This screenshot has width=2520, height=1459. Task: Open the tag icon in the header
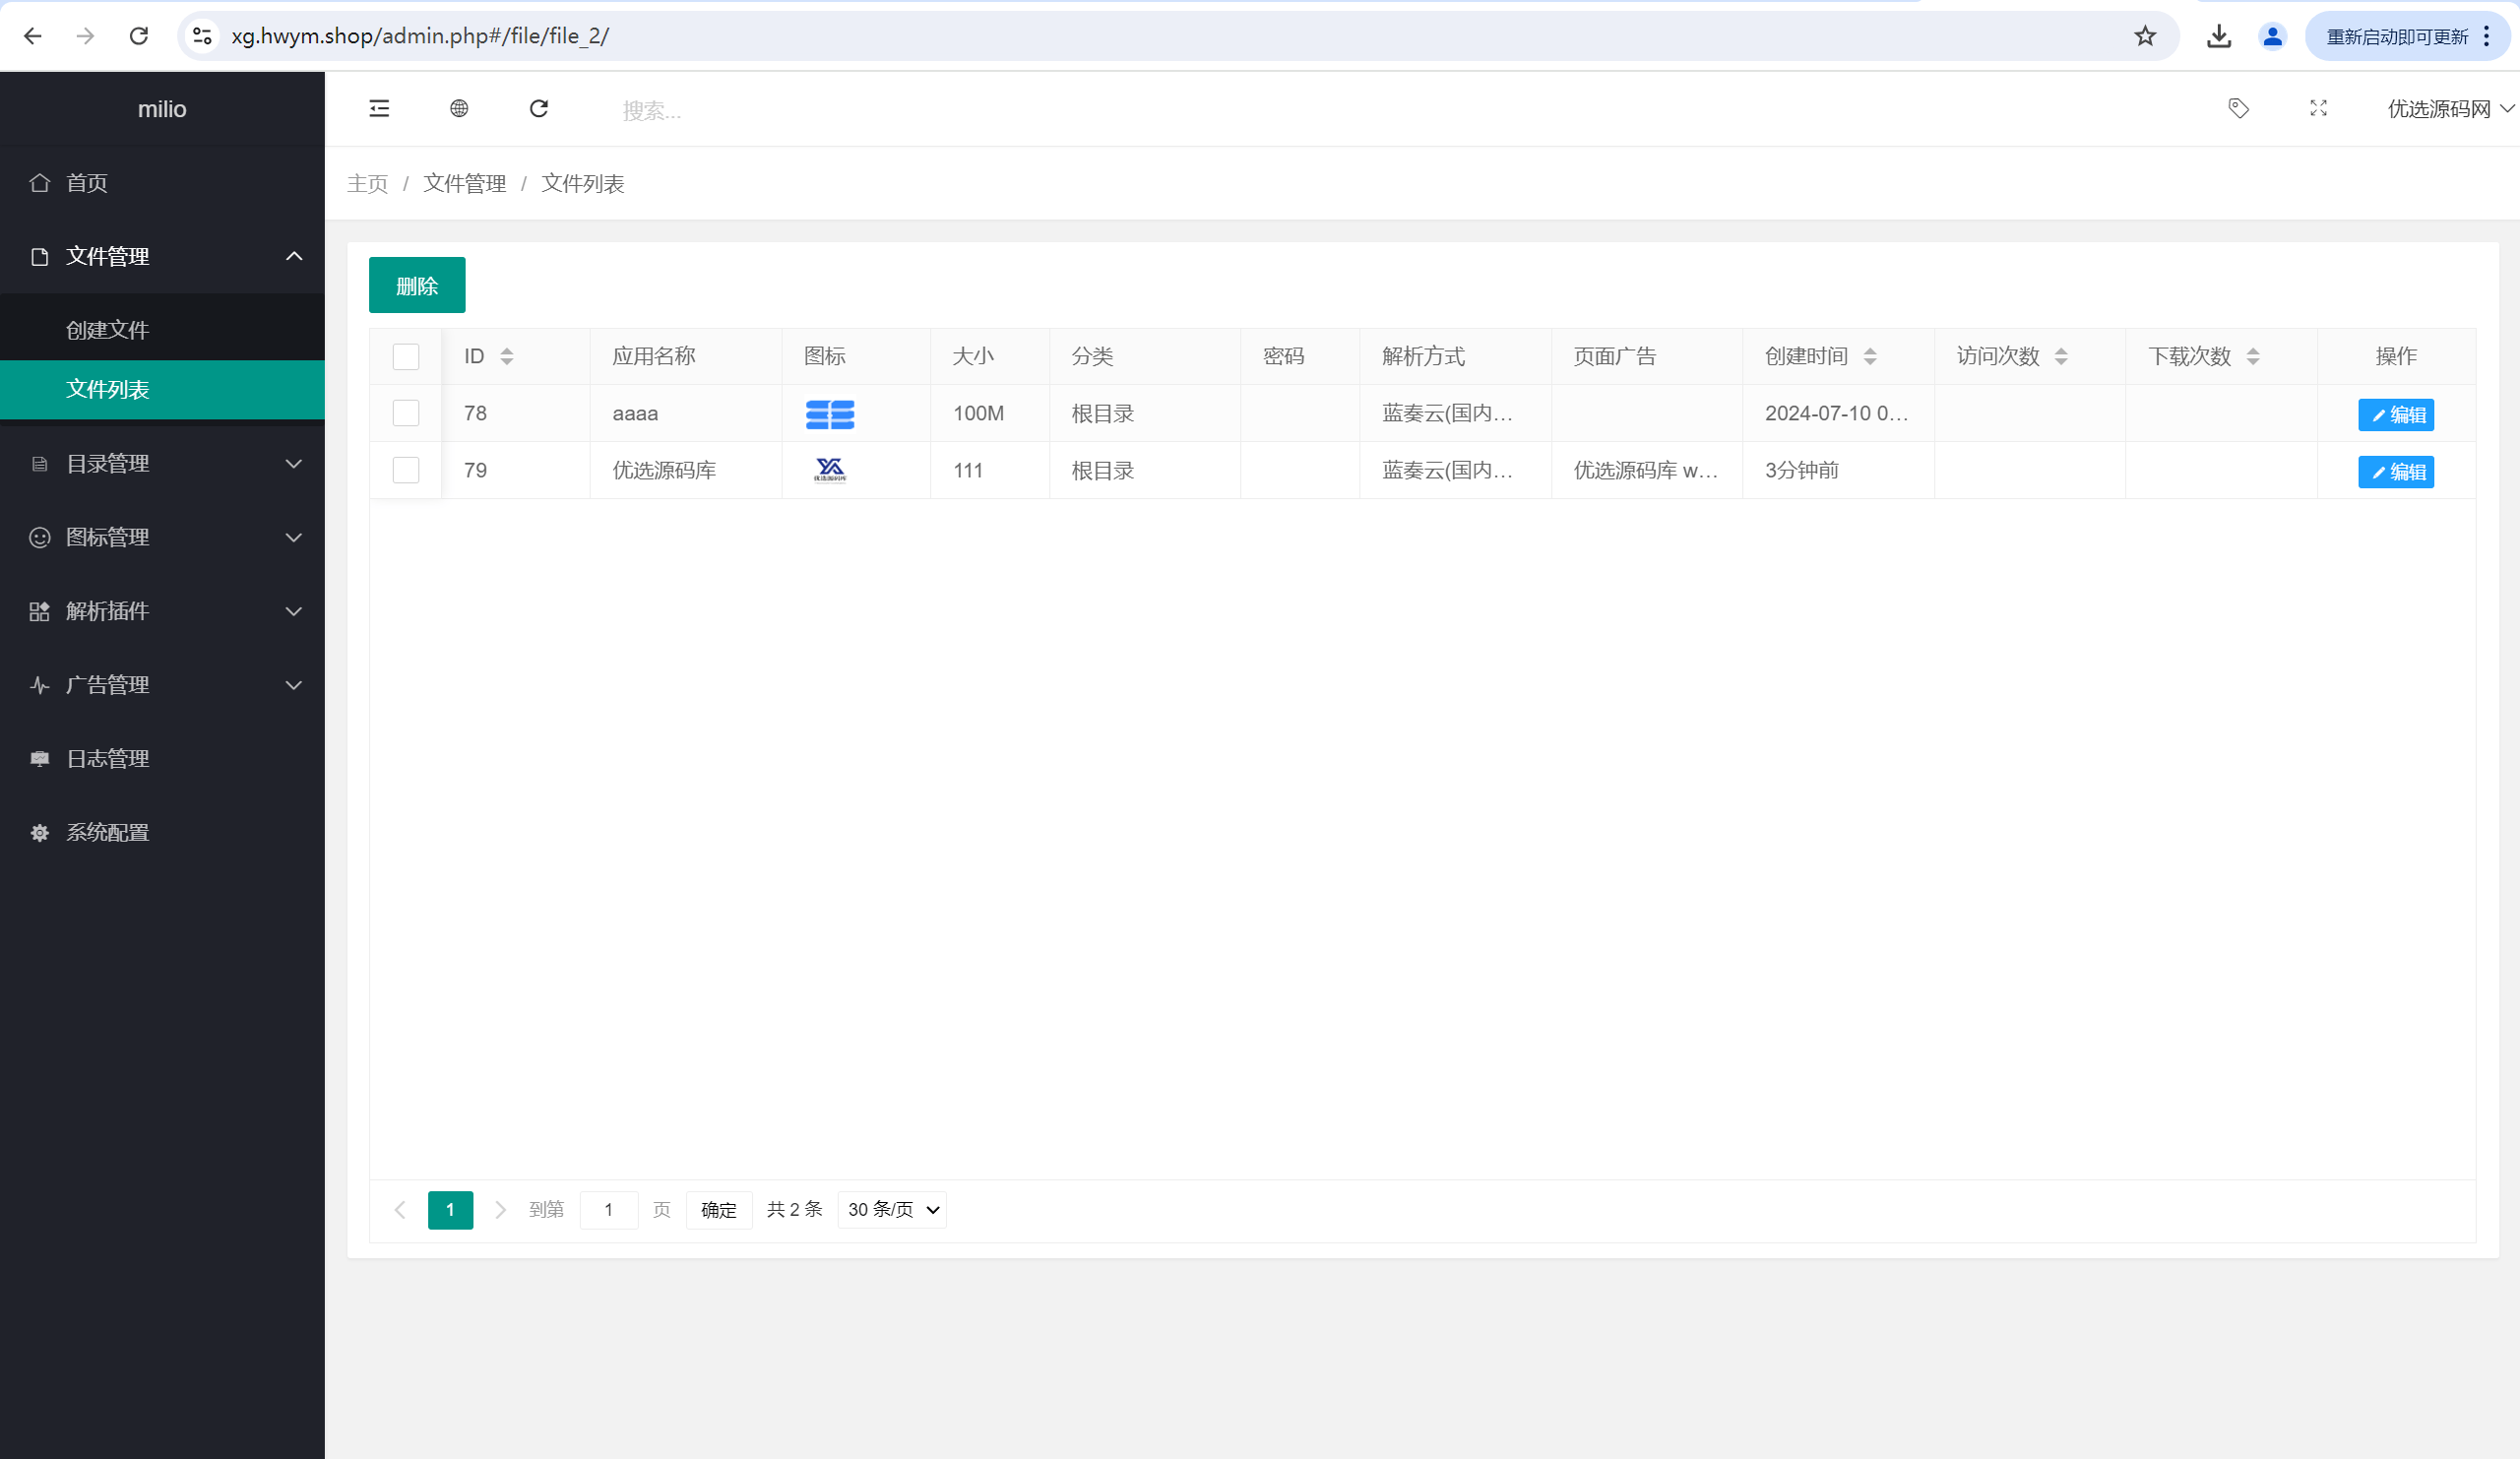[2239, 108]
